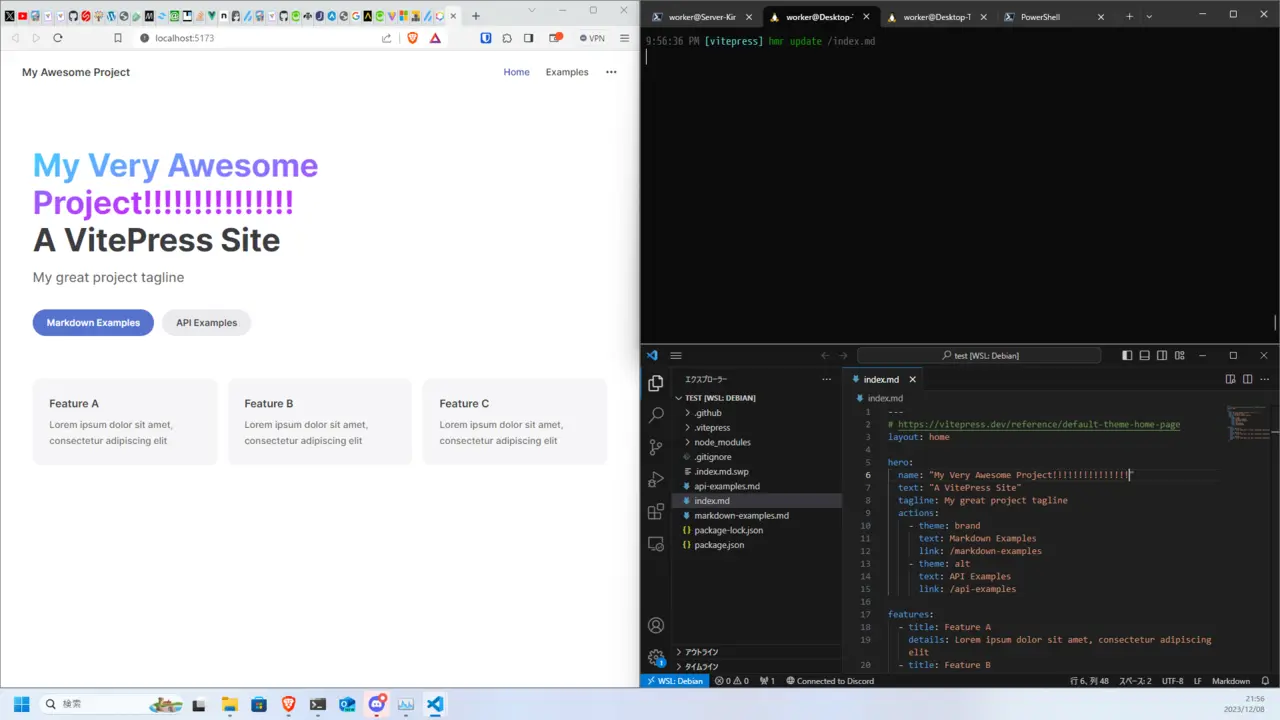Toggle VS Code bottom panel
Image resolution: width=1280 pixels, height=720 pixels.
point(1145,355)
